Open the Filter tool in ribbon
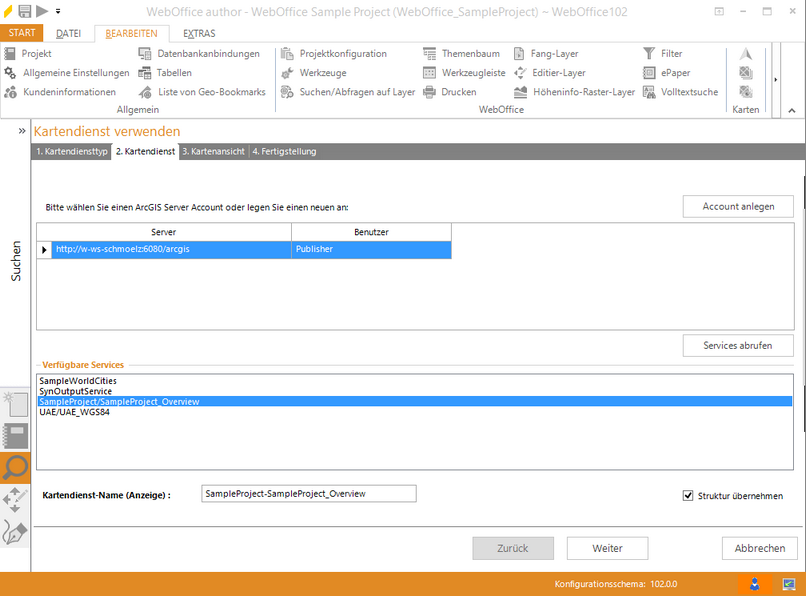This screenshot has width=806, height=596. 663,53
